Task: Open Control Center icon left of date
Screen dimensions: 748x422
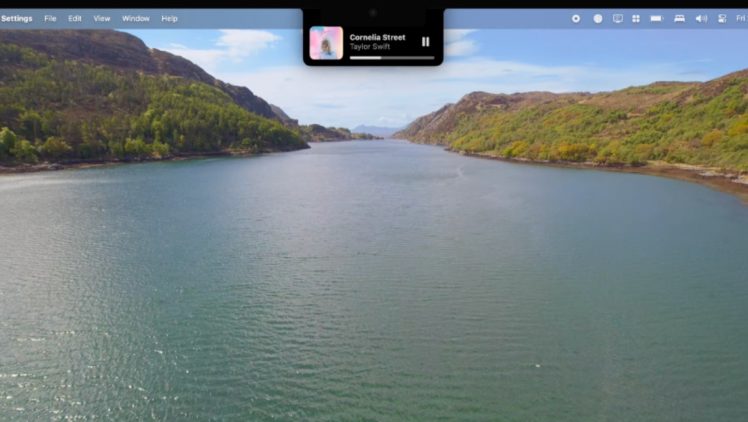Action: pos(721,18)
